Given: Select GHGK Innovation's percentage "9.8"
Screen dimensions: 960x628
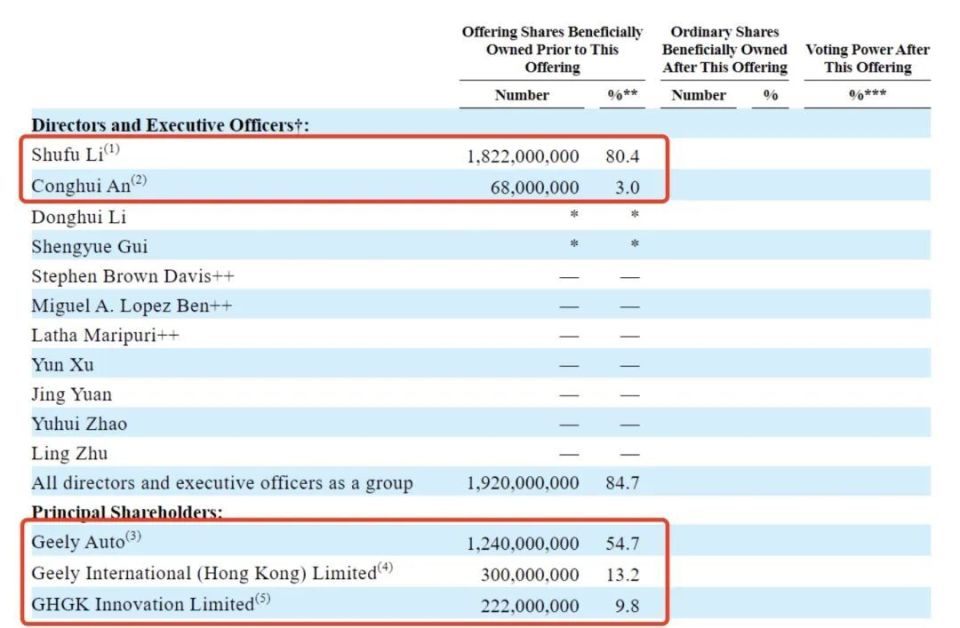Looking at the screenshot, I should tap(628, 607).
